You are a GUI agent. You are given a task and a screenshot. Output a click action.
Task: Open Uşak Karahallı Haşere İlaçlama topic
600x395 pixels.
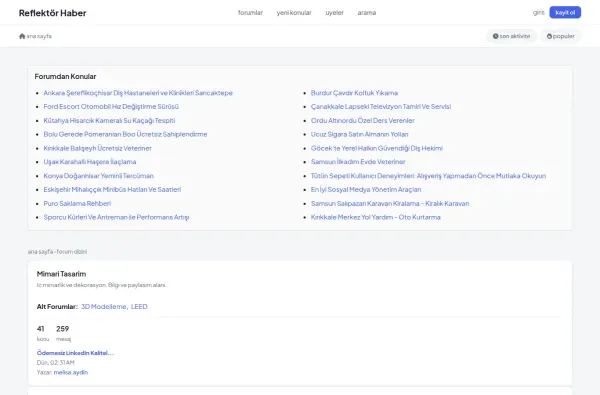pyautogui.click(x=90, y=162)
